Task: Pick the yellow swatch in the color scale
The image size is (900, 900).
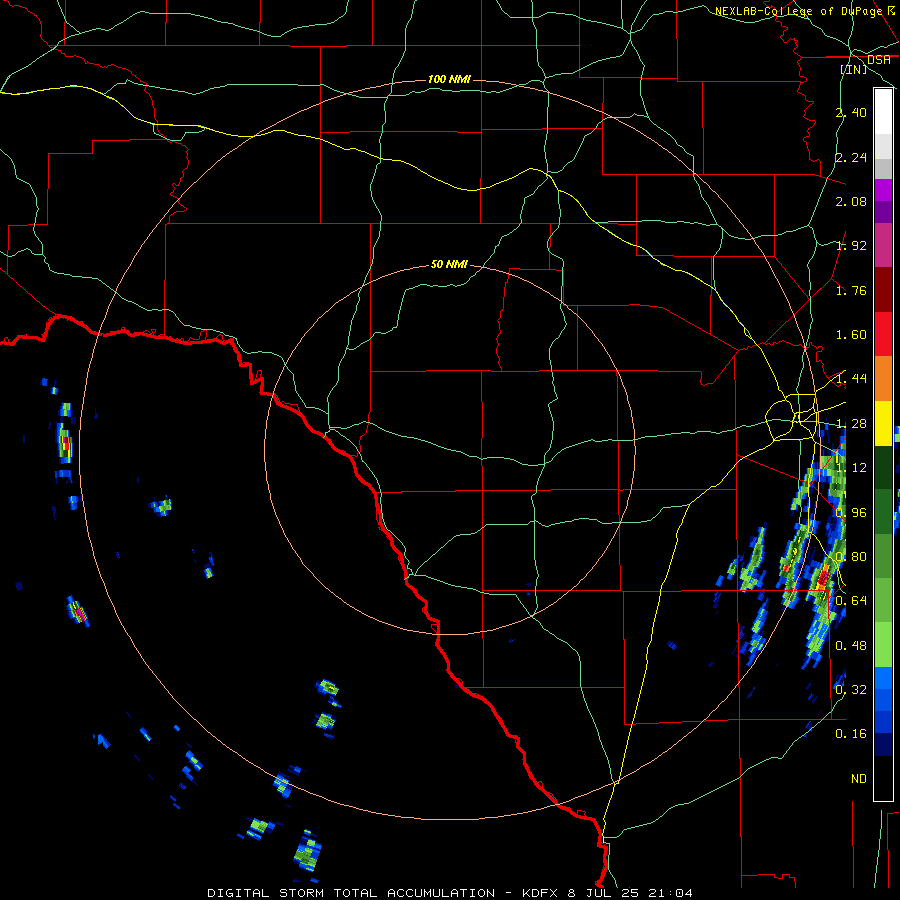Action: point(883,424)
